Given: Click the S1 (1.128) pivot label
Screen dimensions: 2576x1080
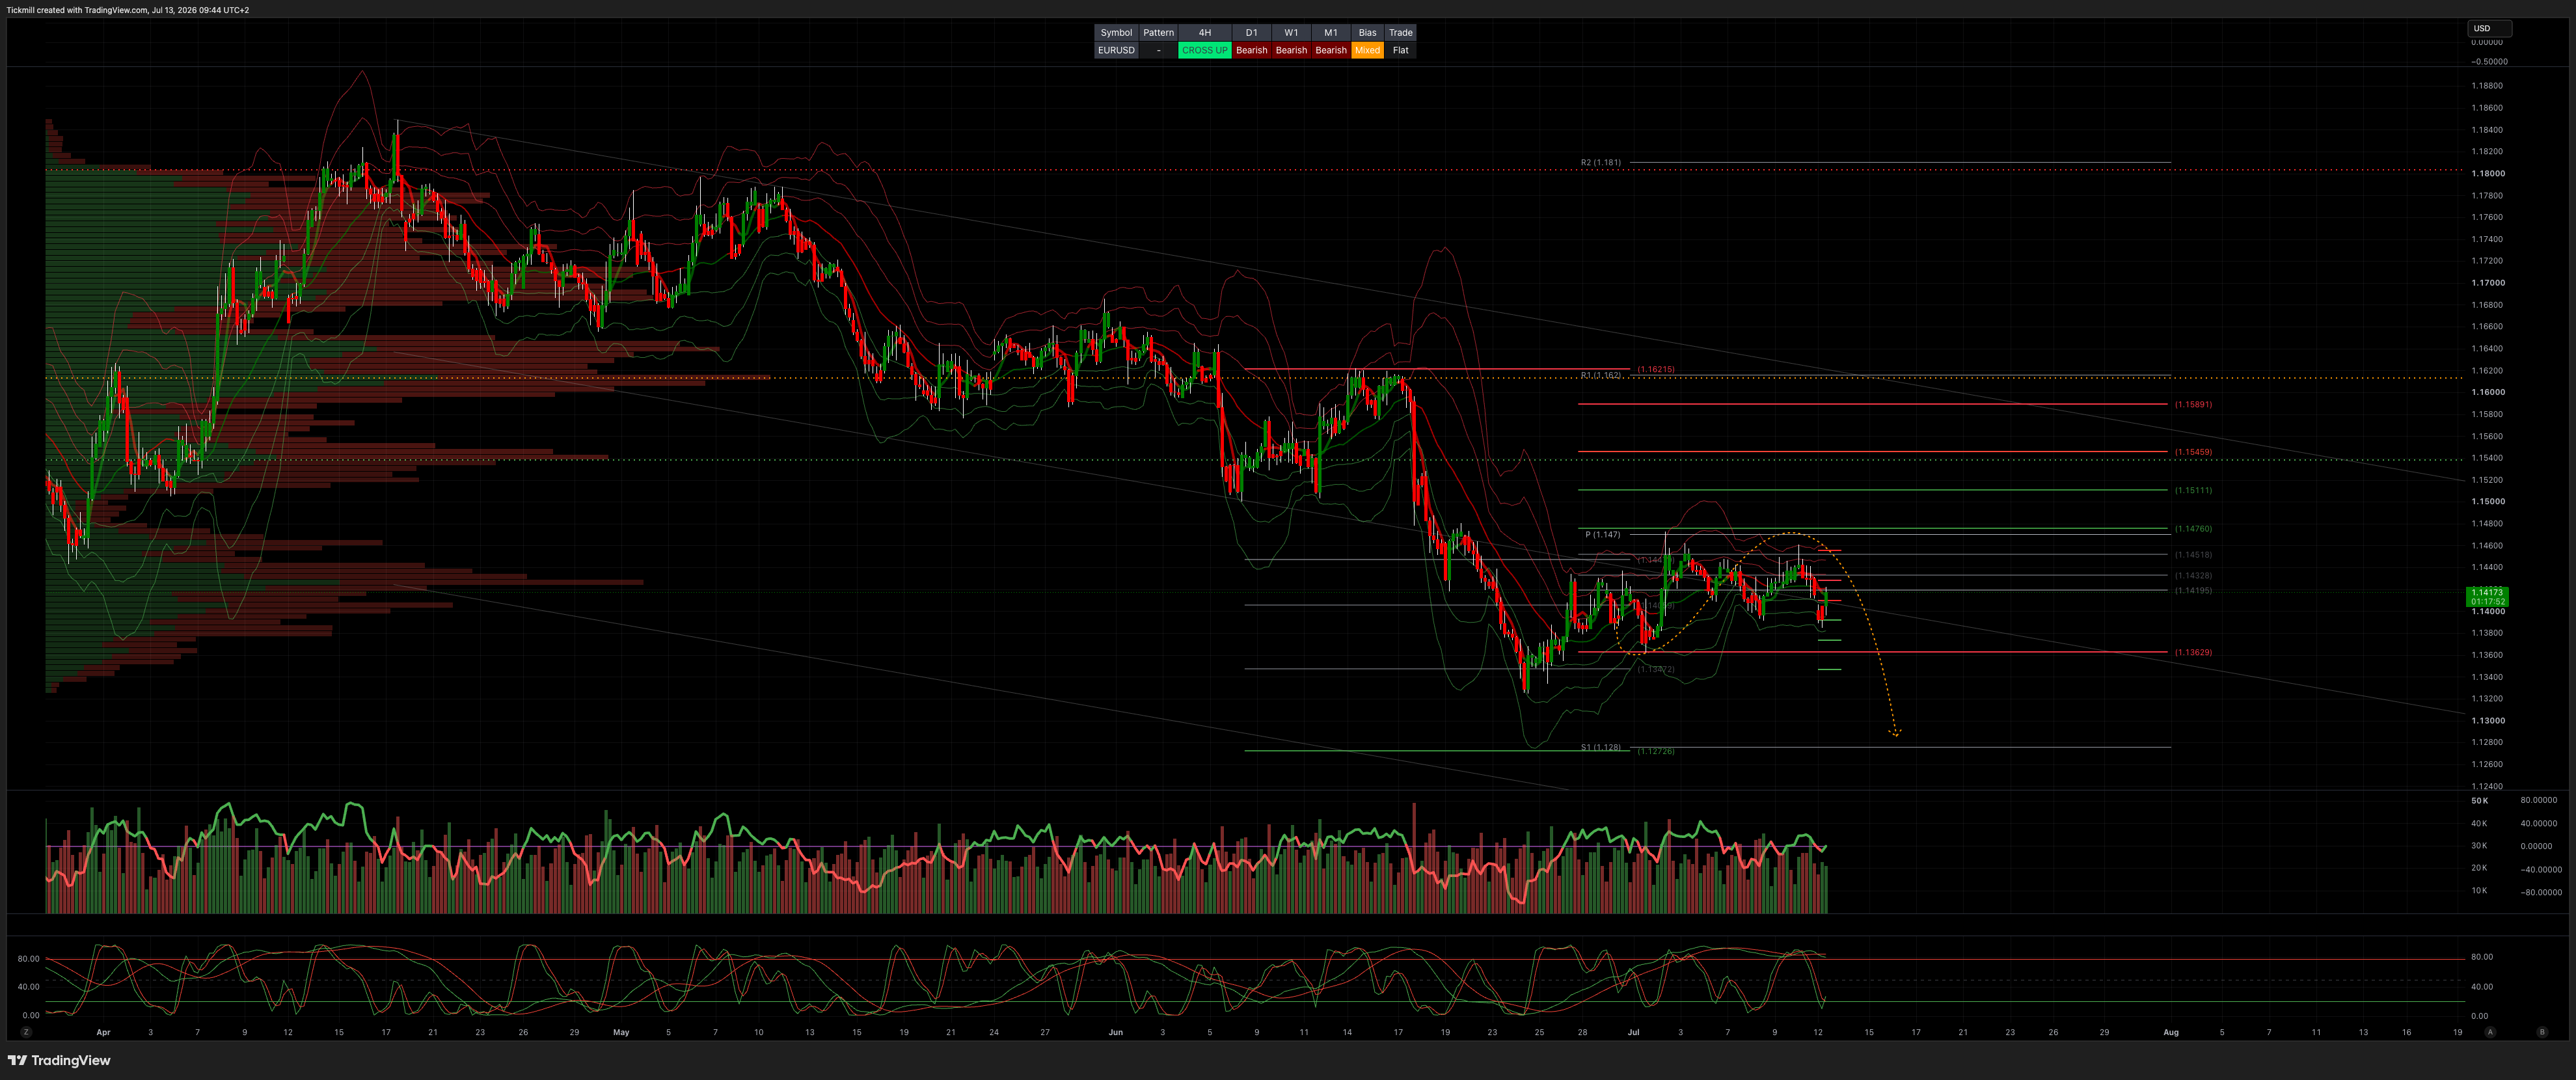Looking at the screenshot, I should pos(1601,747).
